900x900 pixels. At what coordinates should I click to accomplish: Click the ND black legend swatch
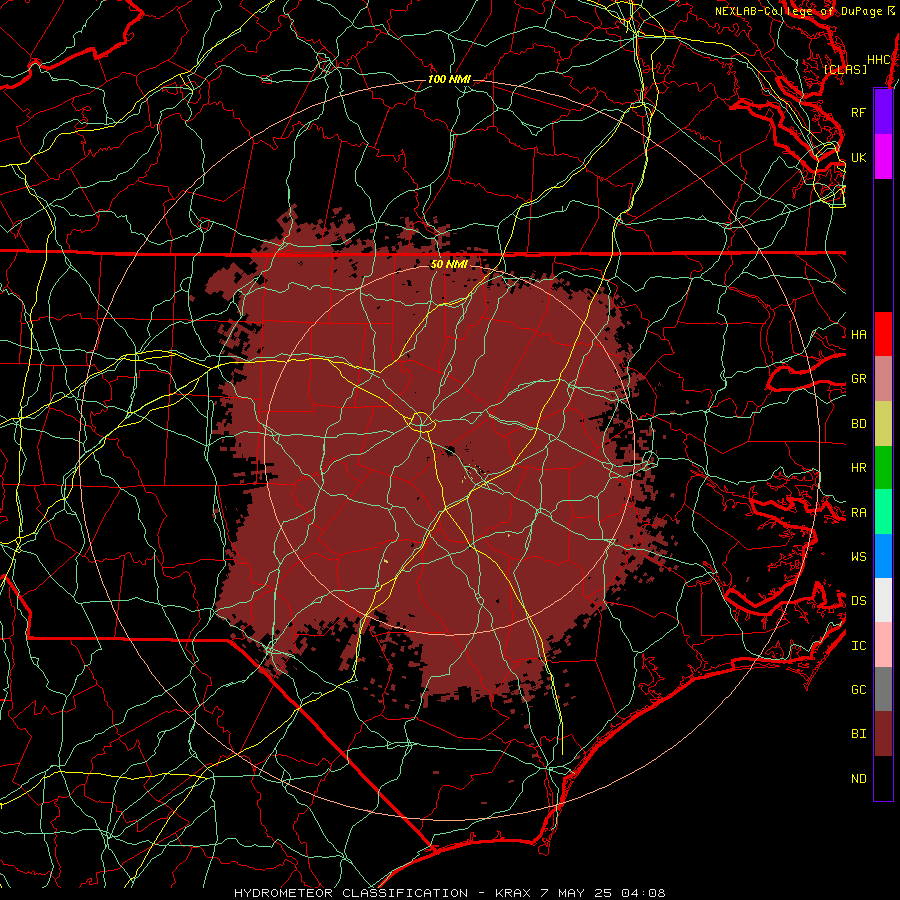(883, 778)
